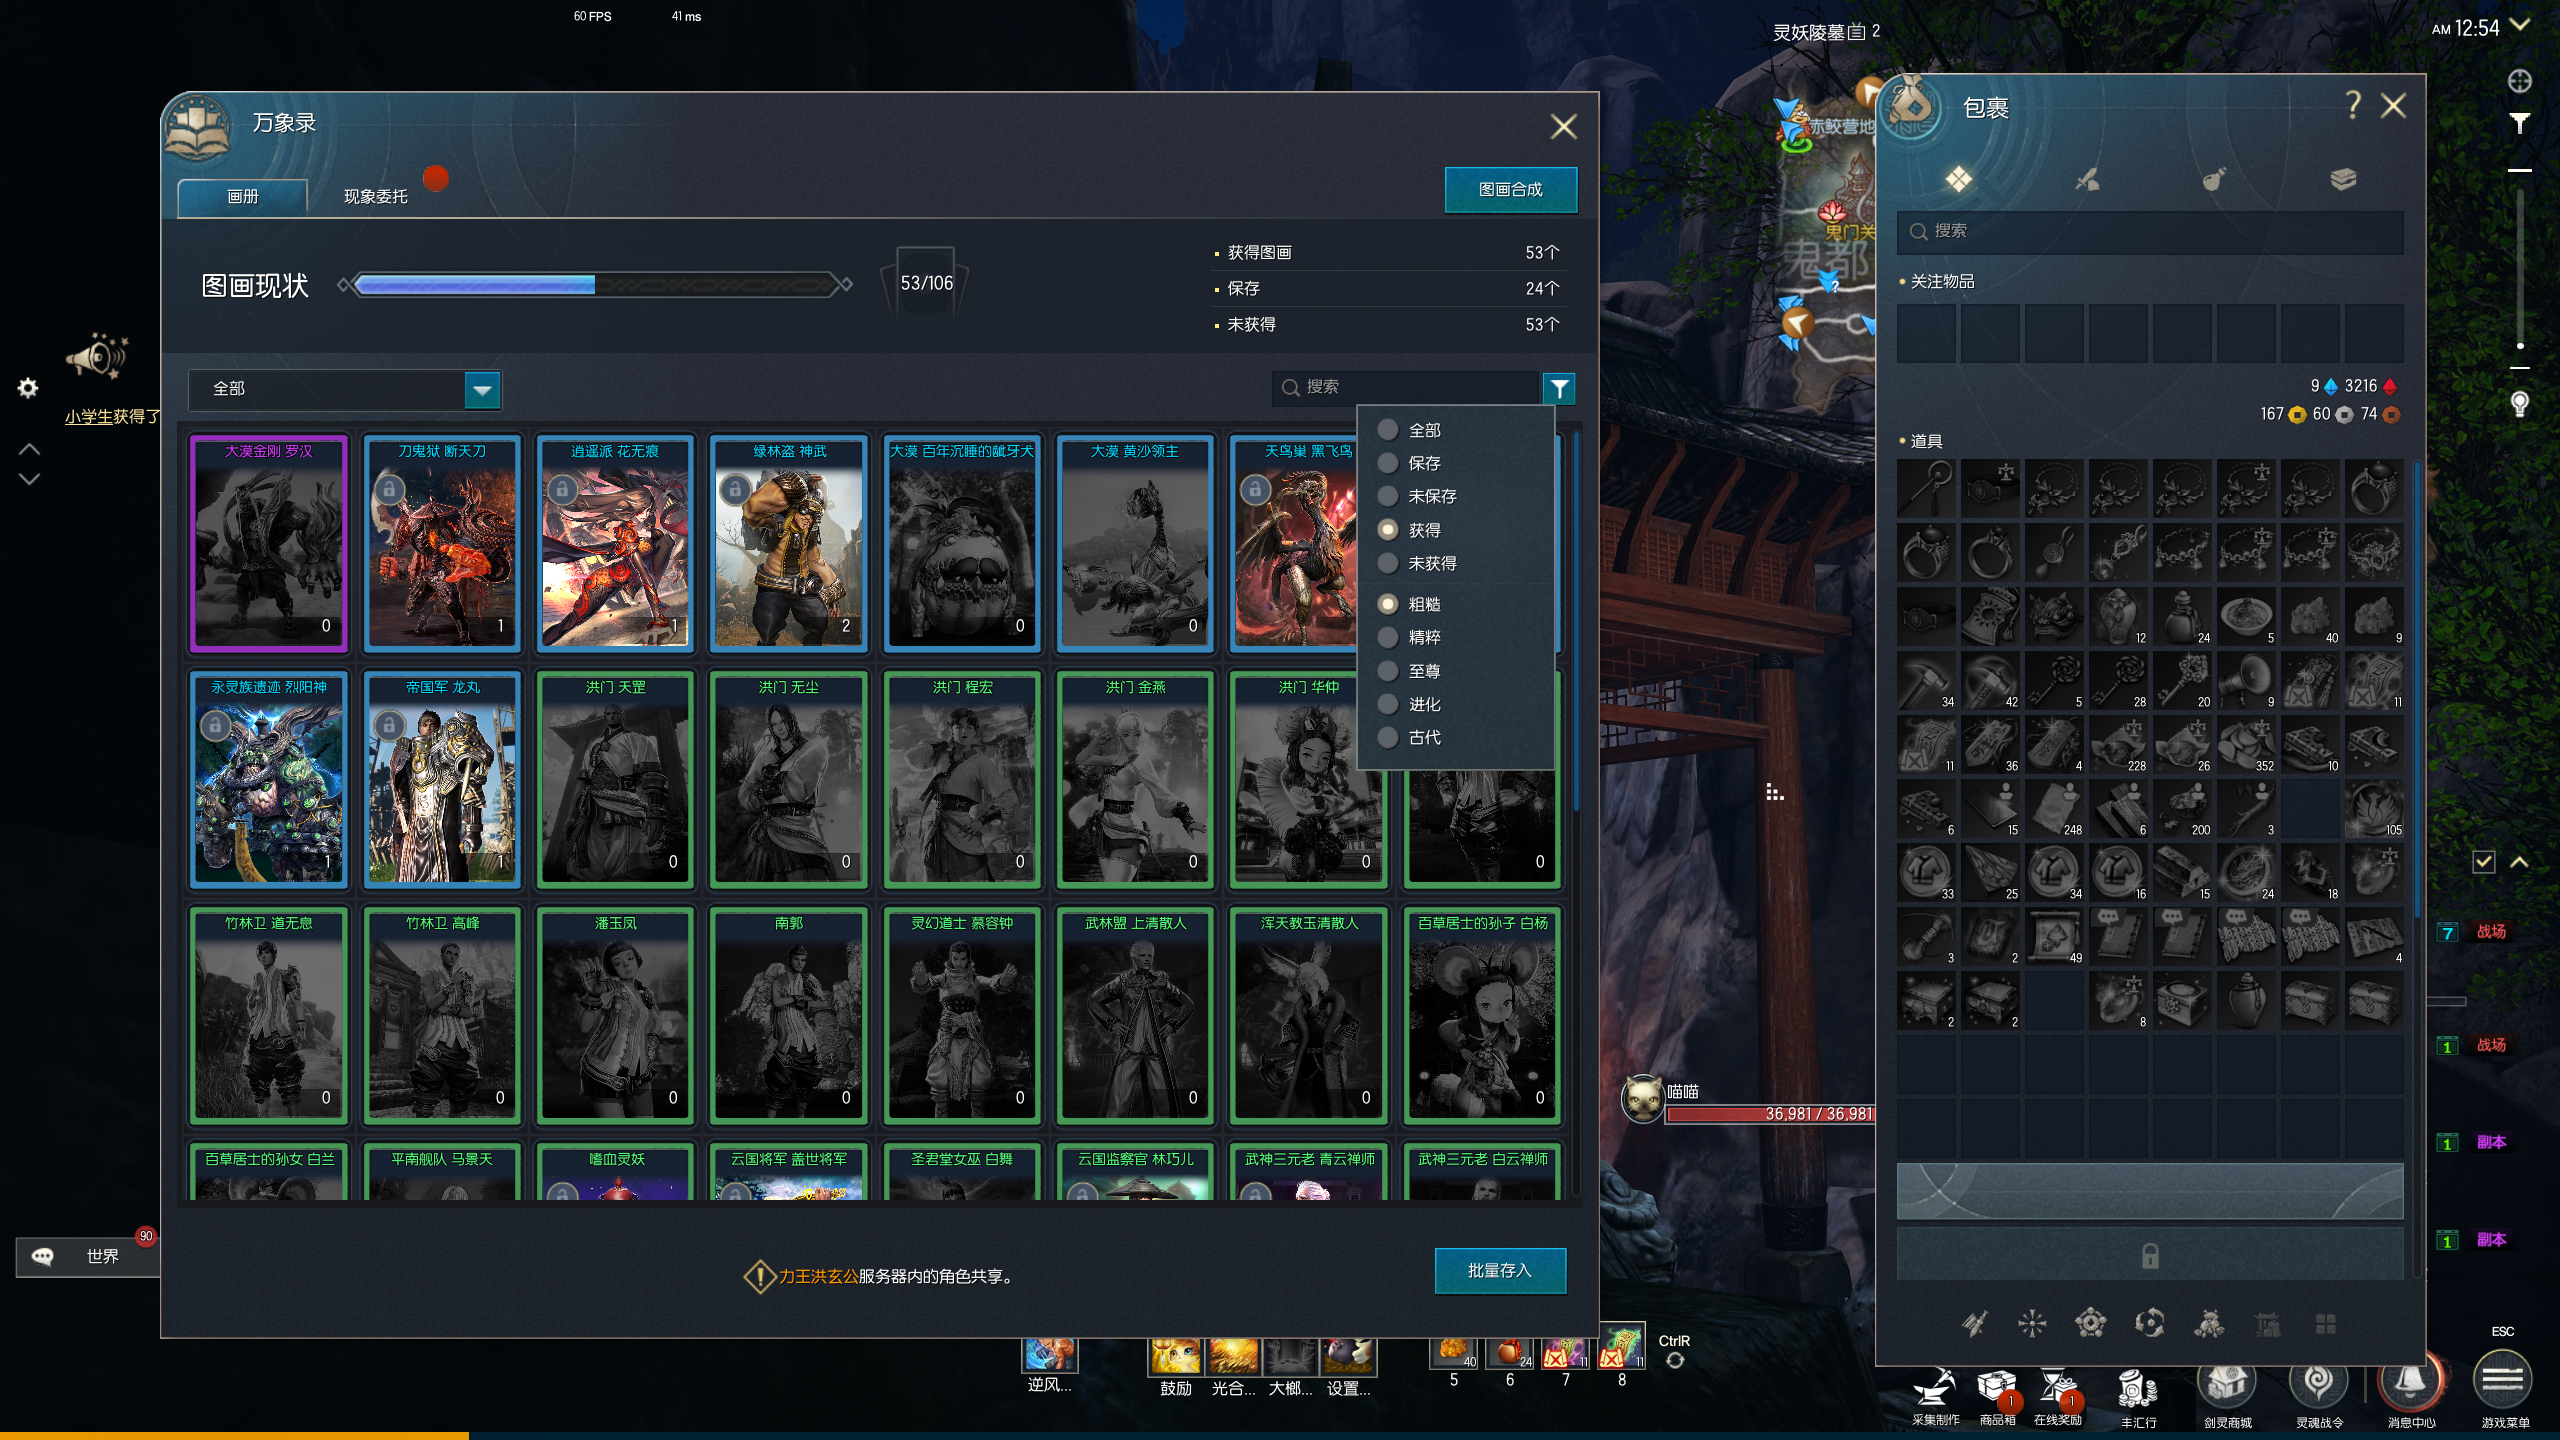Open the 商品箱 item box icon
The image size is (2560, 1440).
click(1996, 1388)
